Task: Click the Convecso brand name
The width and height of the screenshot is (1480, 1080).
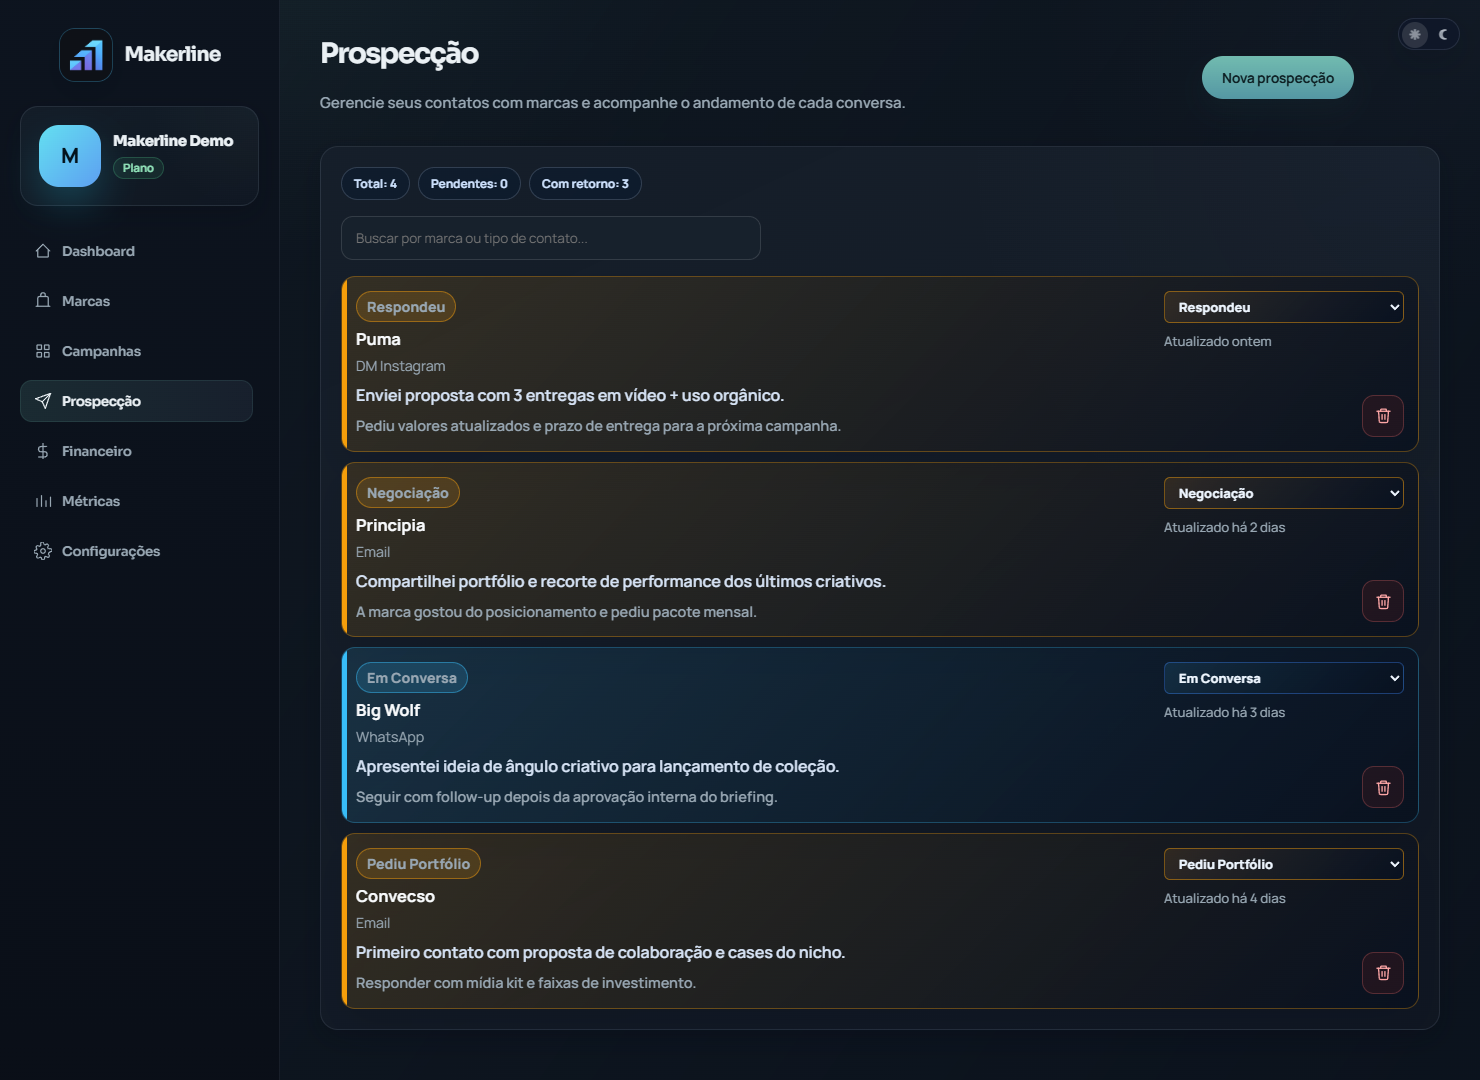Action: click(396, 897)
